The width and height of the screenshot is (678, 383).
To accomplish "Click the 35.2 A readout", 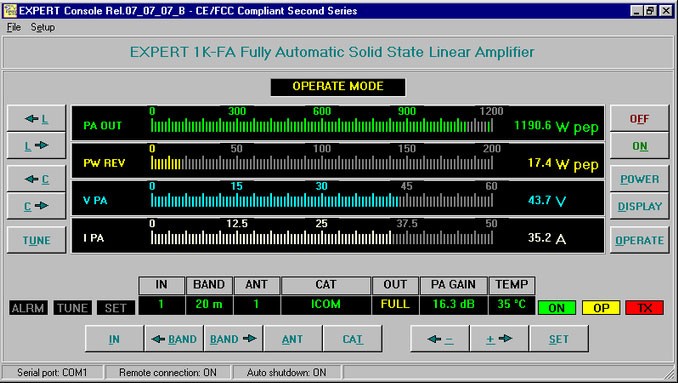I will (x=547, y=238).
